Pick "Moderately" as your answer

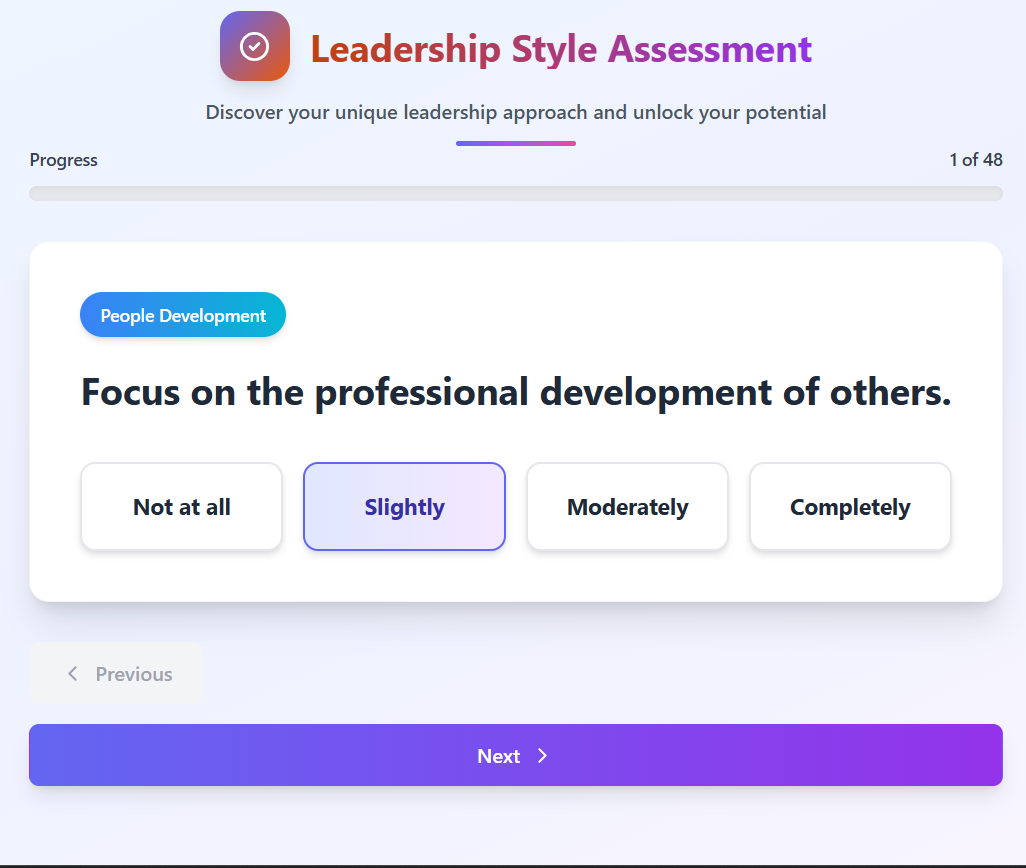click(627, 507)
